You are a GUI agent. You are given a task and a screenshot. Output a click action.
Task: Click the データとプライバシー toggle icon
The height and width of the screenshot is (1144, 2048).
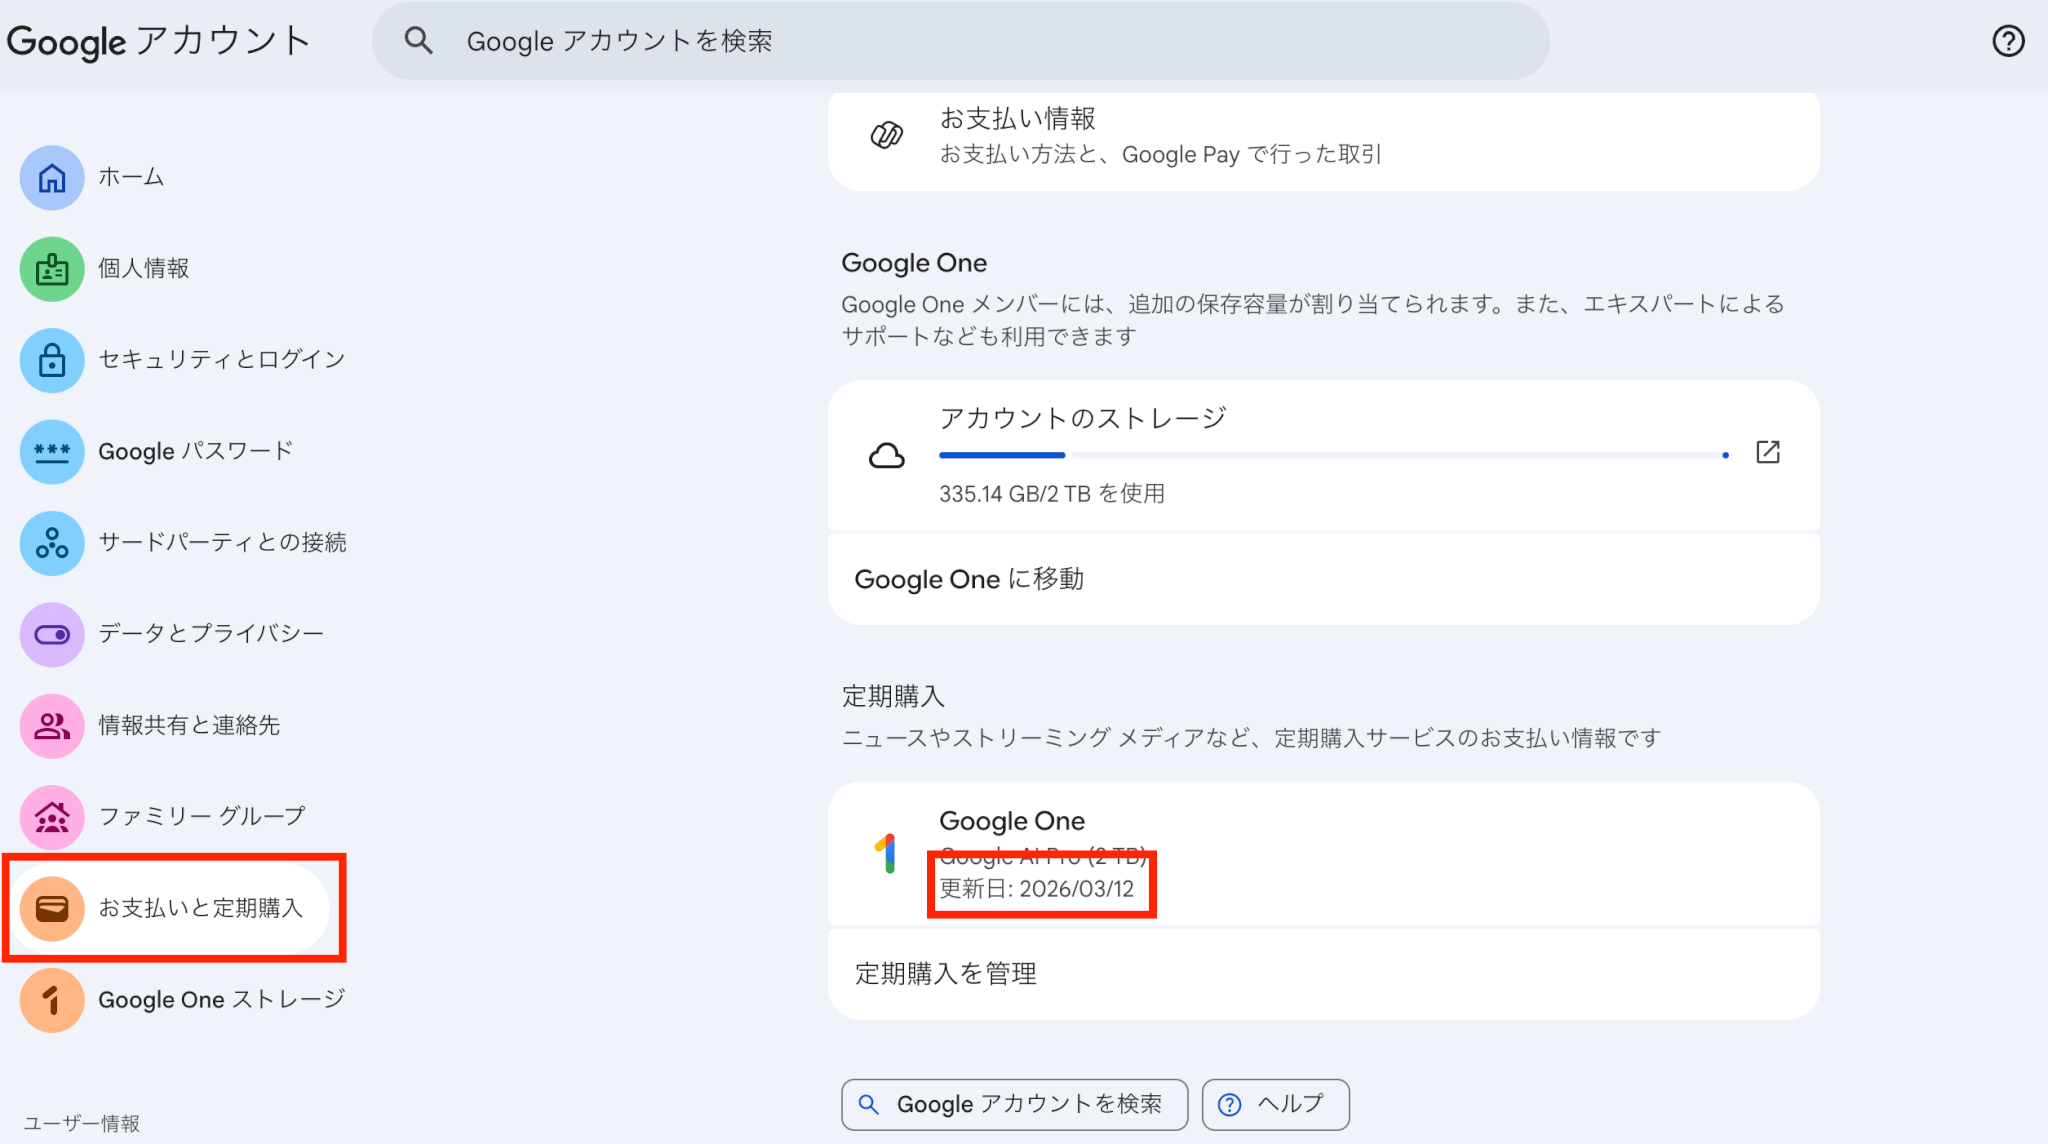52,634
